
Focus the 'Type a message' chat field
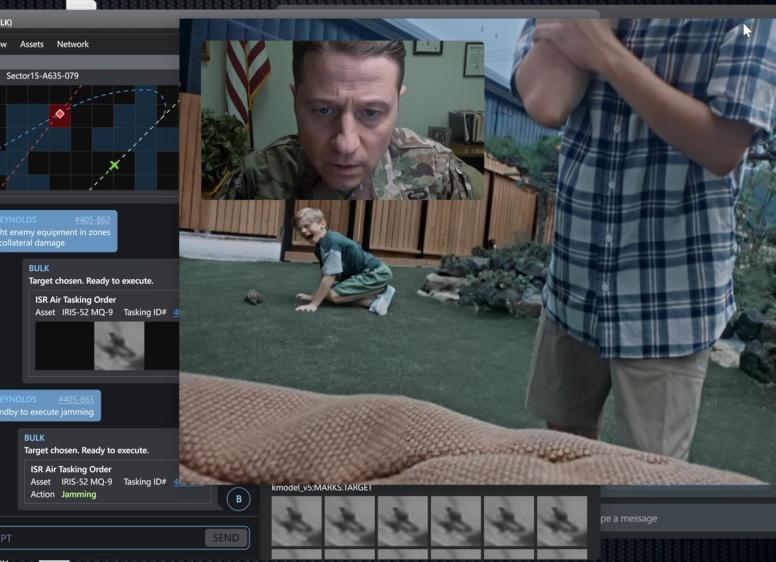[x=688, y=518]
